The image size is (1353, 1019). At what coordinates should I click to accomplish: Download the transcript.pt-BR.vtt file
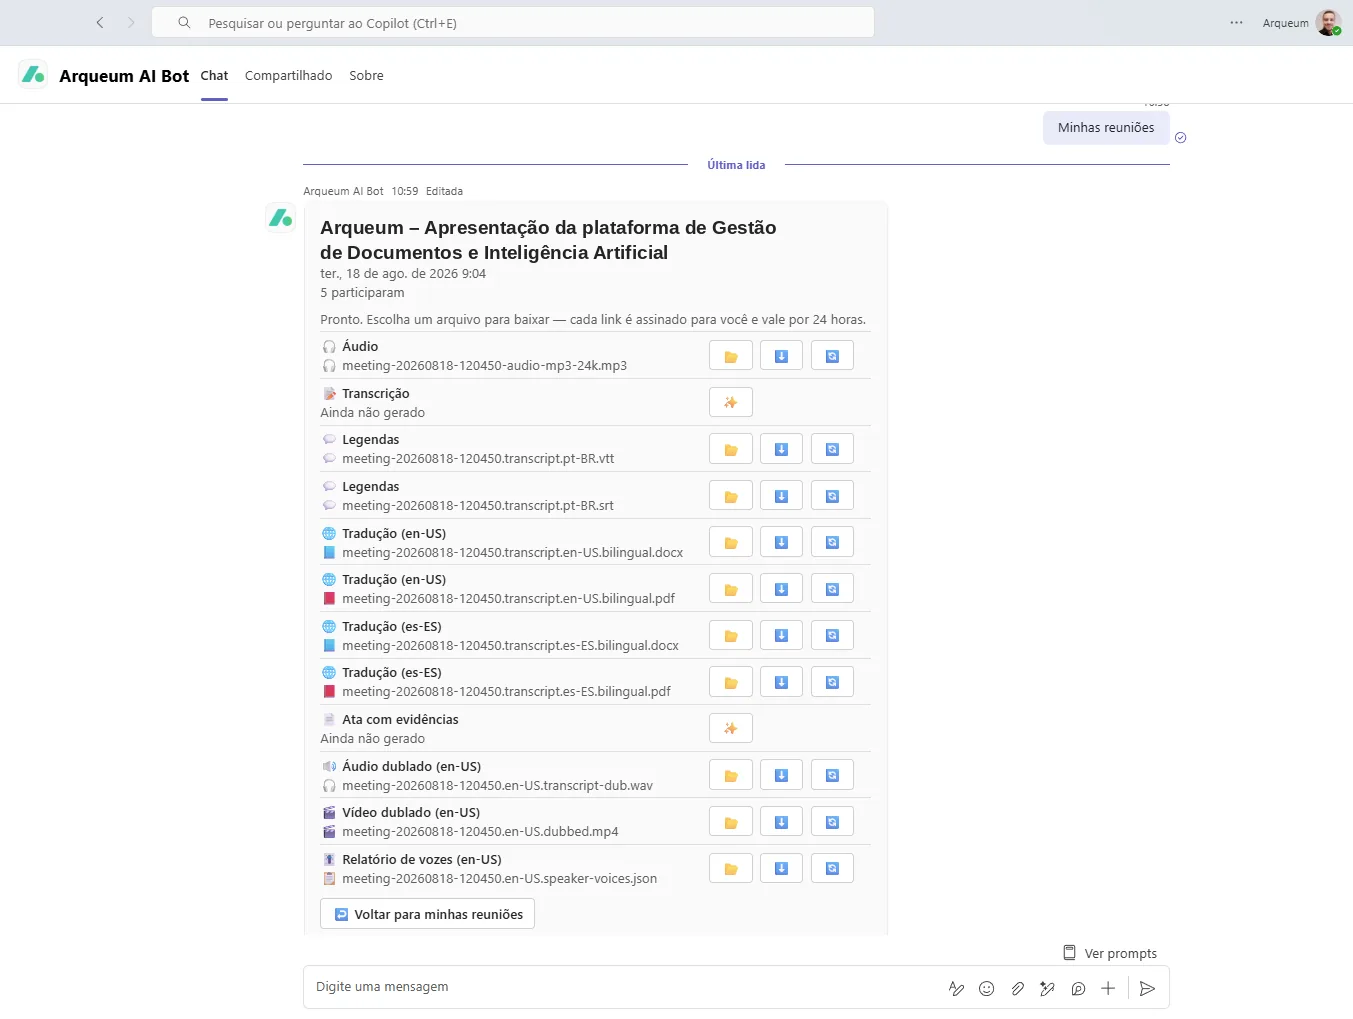point(781,449)
